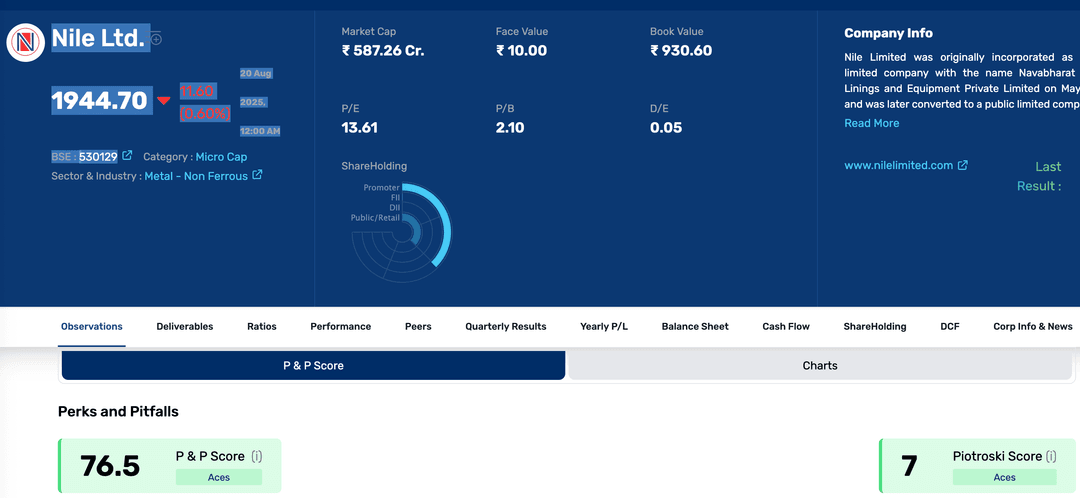Viewport: 1080px width, 498px height.
Task: Click the D/E value 0.05
Action: click(x=666, y=127)
